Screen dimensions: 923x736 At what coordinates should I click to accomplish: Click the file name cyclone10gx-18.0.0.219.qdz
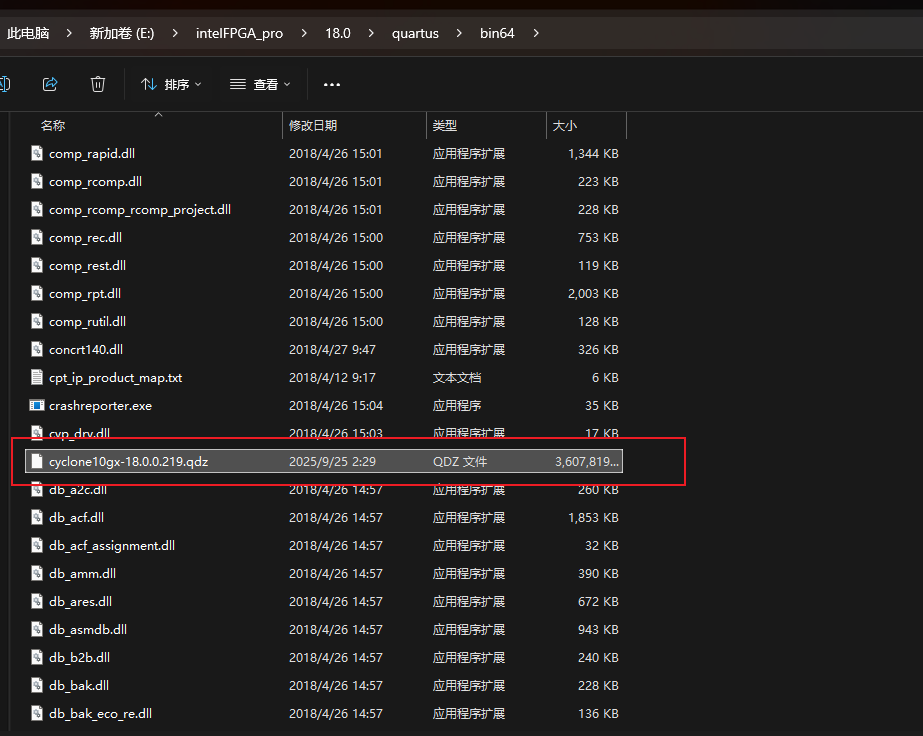pyautogui.click(x=128, y=462)
